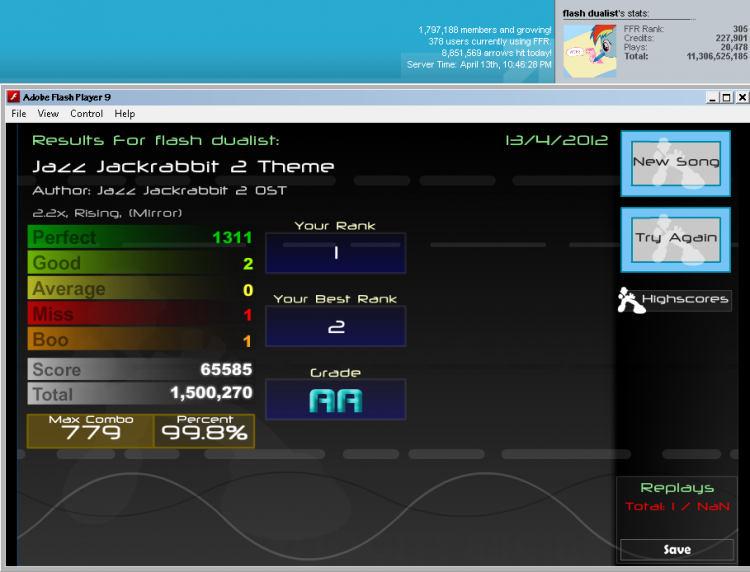The width and height of the screenshot is (750, 572).
Task: Click the Replays Total: 1 / NaN text
Action: coord(677,506)
